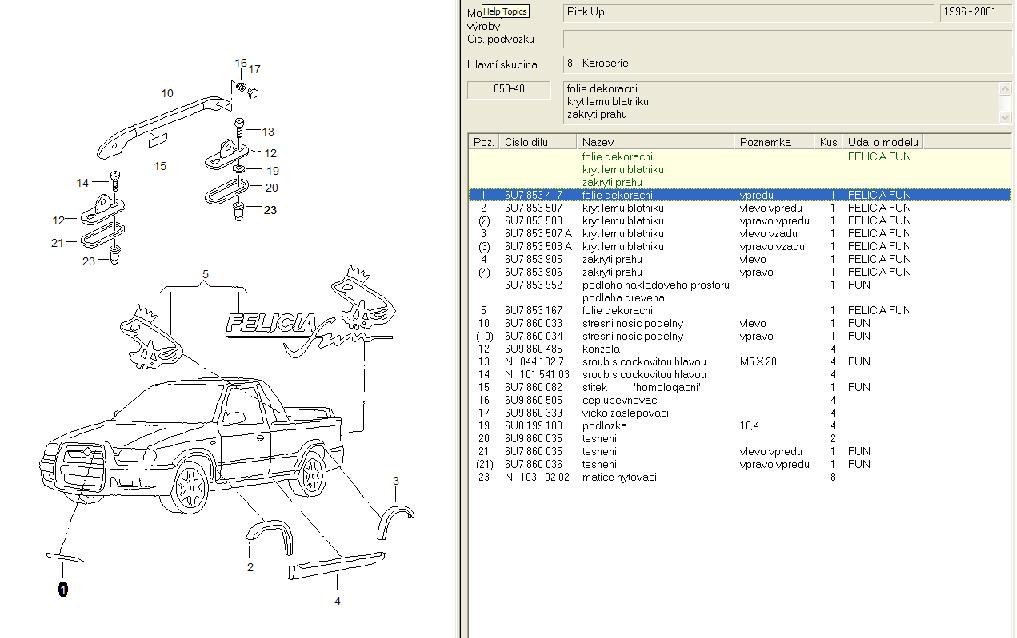The image size is (1017, 638).
Task: Sort by the Cislo dilu column header
Action: [x=537, y=142]
